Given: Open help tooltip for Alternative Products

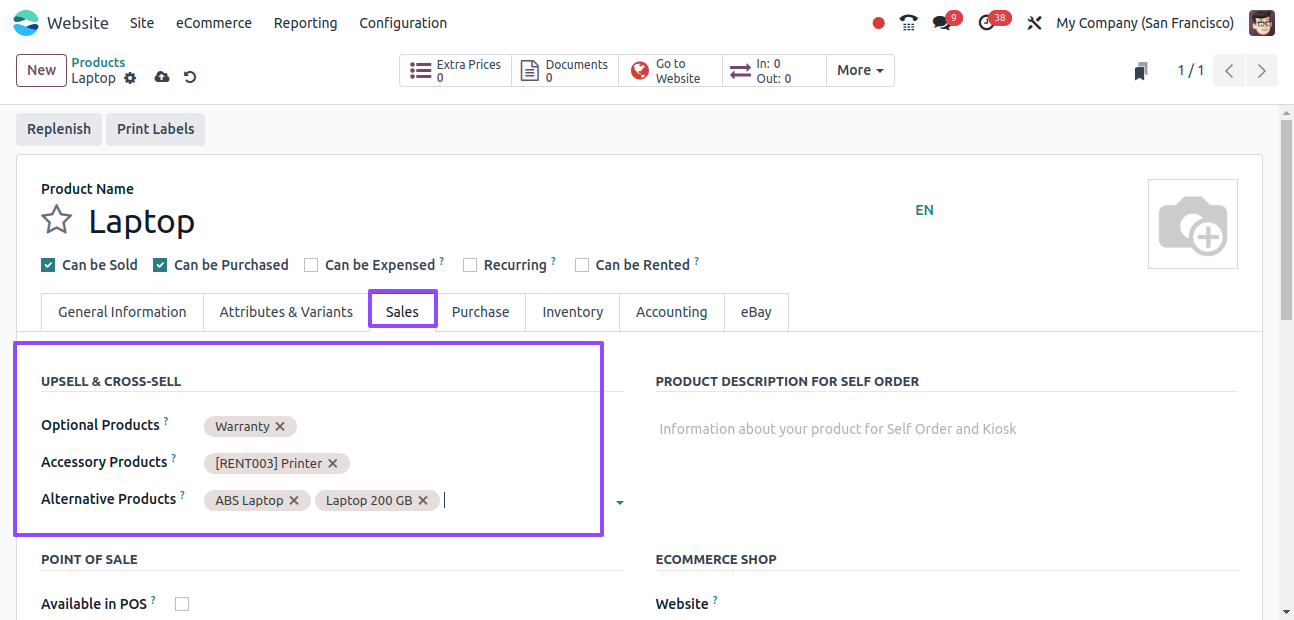Looking at the screenshot, I should point(182,495).
